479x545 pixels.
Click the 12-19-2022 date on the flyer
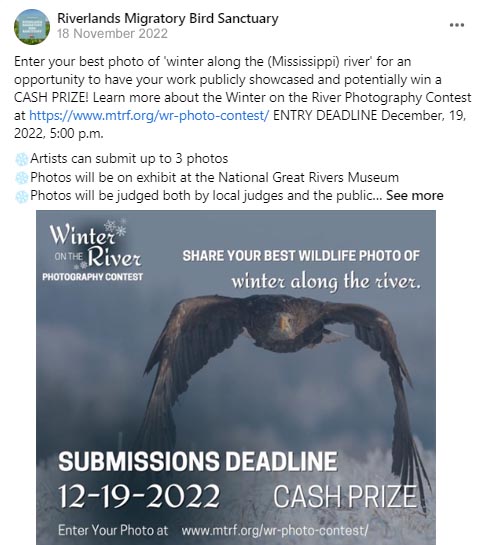(x=139, y=496)
